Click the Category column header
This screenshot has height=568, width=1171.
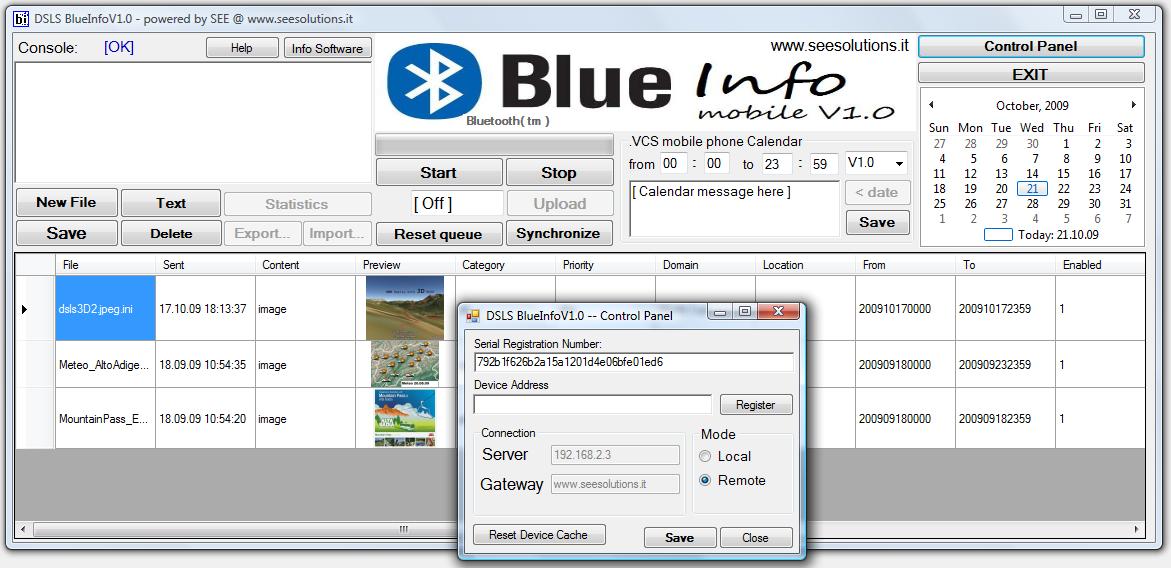pyautogui.click(x=506, y=265)
